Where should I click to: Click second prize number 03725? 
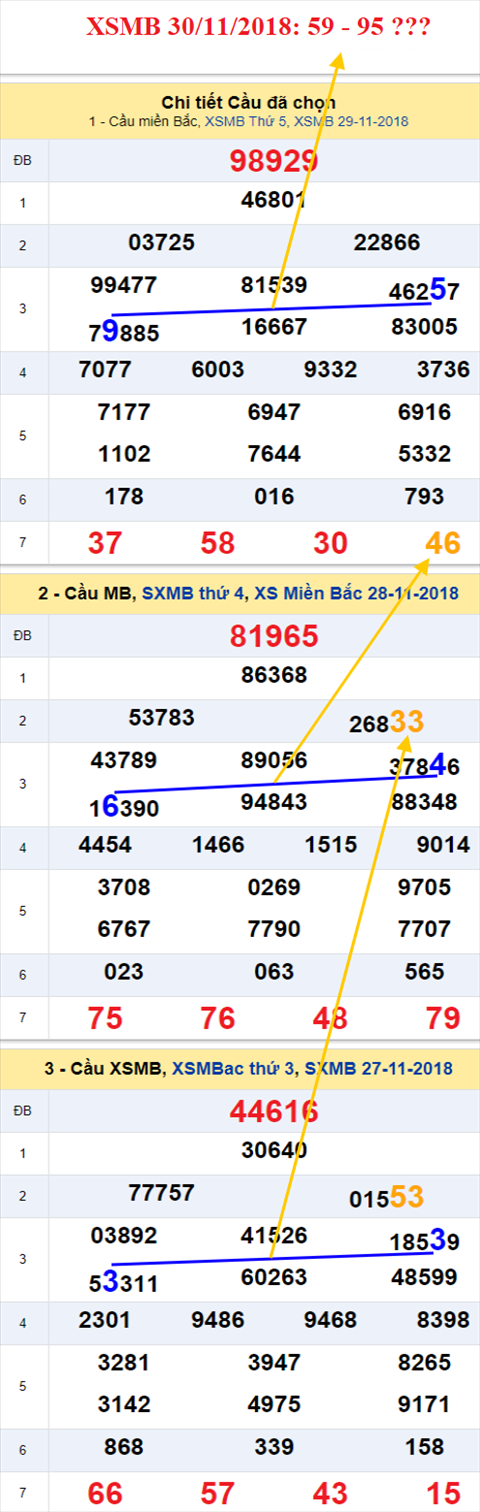(x=162, y=242)
